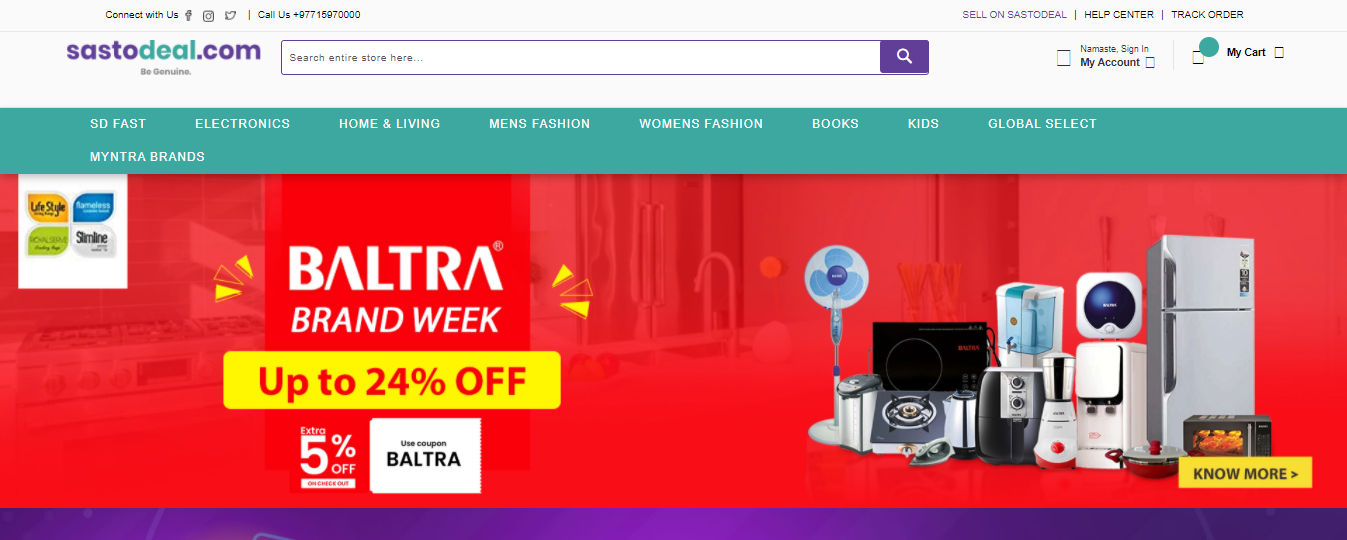The width and height of the screenshot is (1347, 540).
Task: Click the Baltra sub-brands logo thumbnail
Action: [73, 231]
